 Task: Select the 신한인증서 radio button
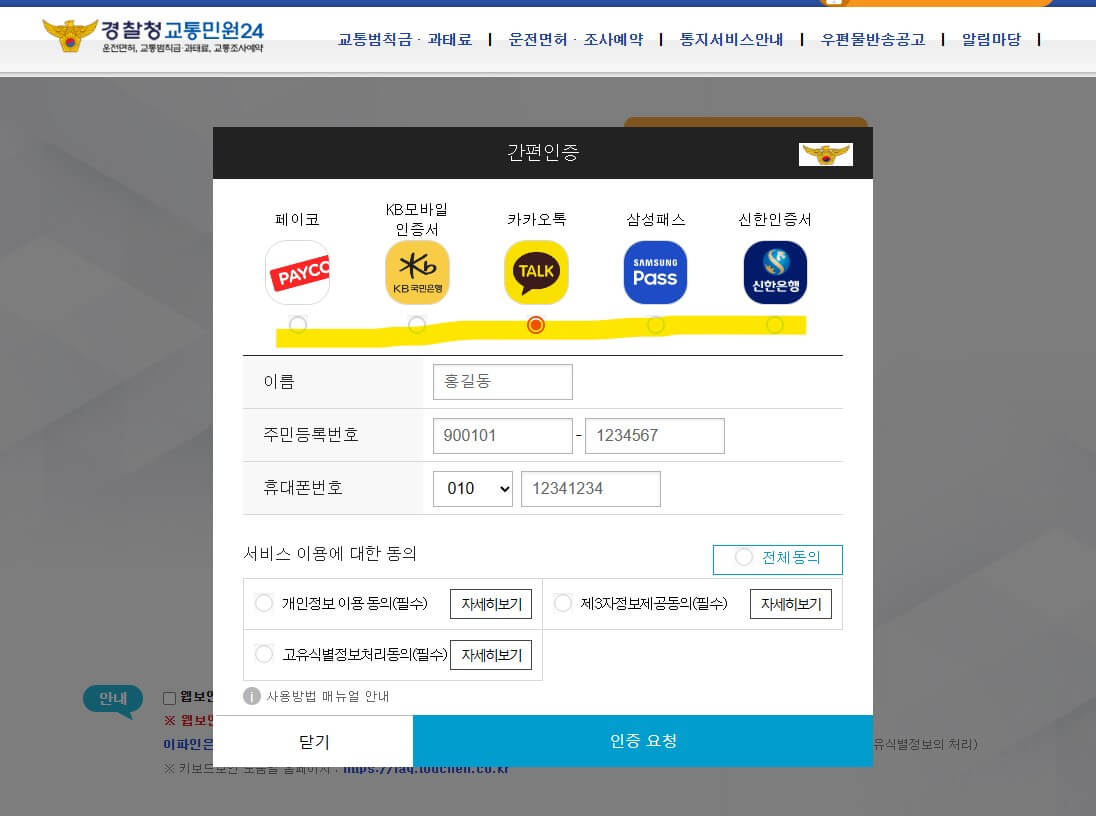pos(774,324)
